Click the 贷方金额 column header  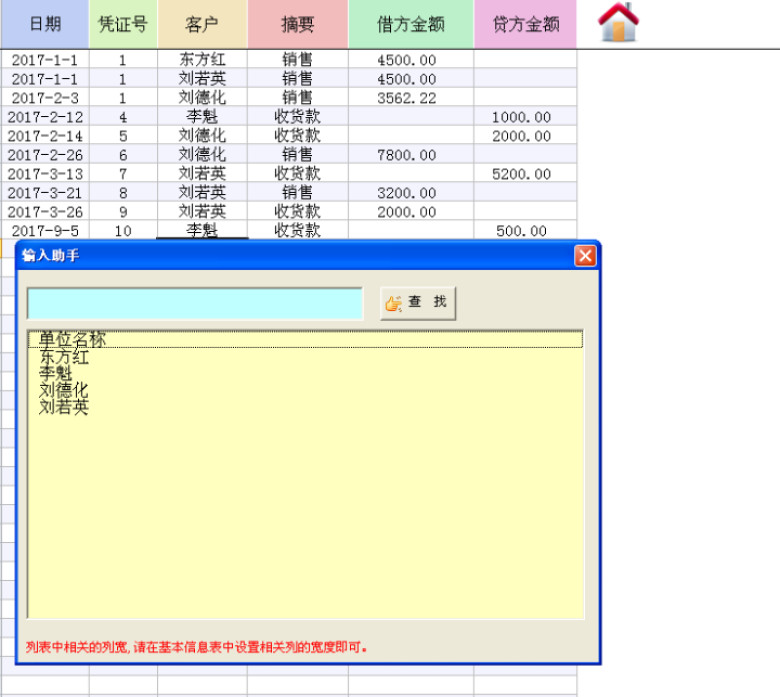click(525, 24)
